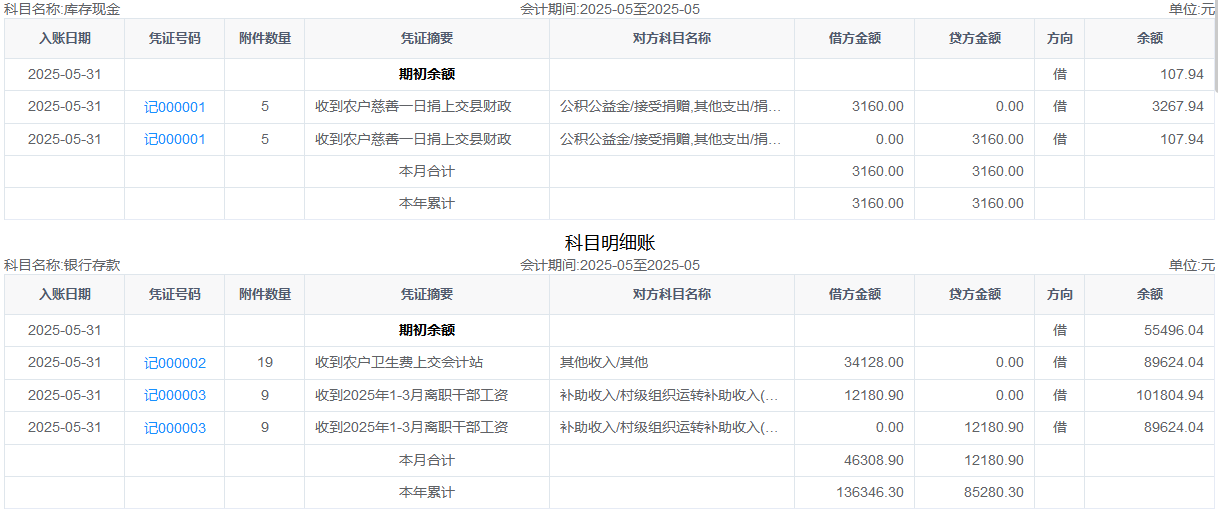Open voucher 记000001 in the 107.94 balance entry row

pos(174,139)
